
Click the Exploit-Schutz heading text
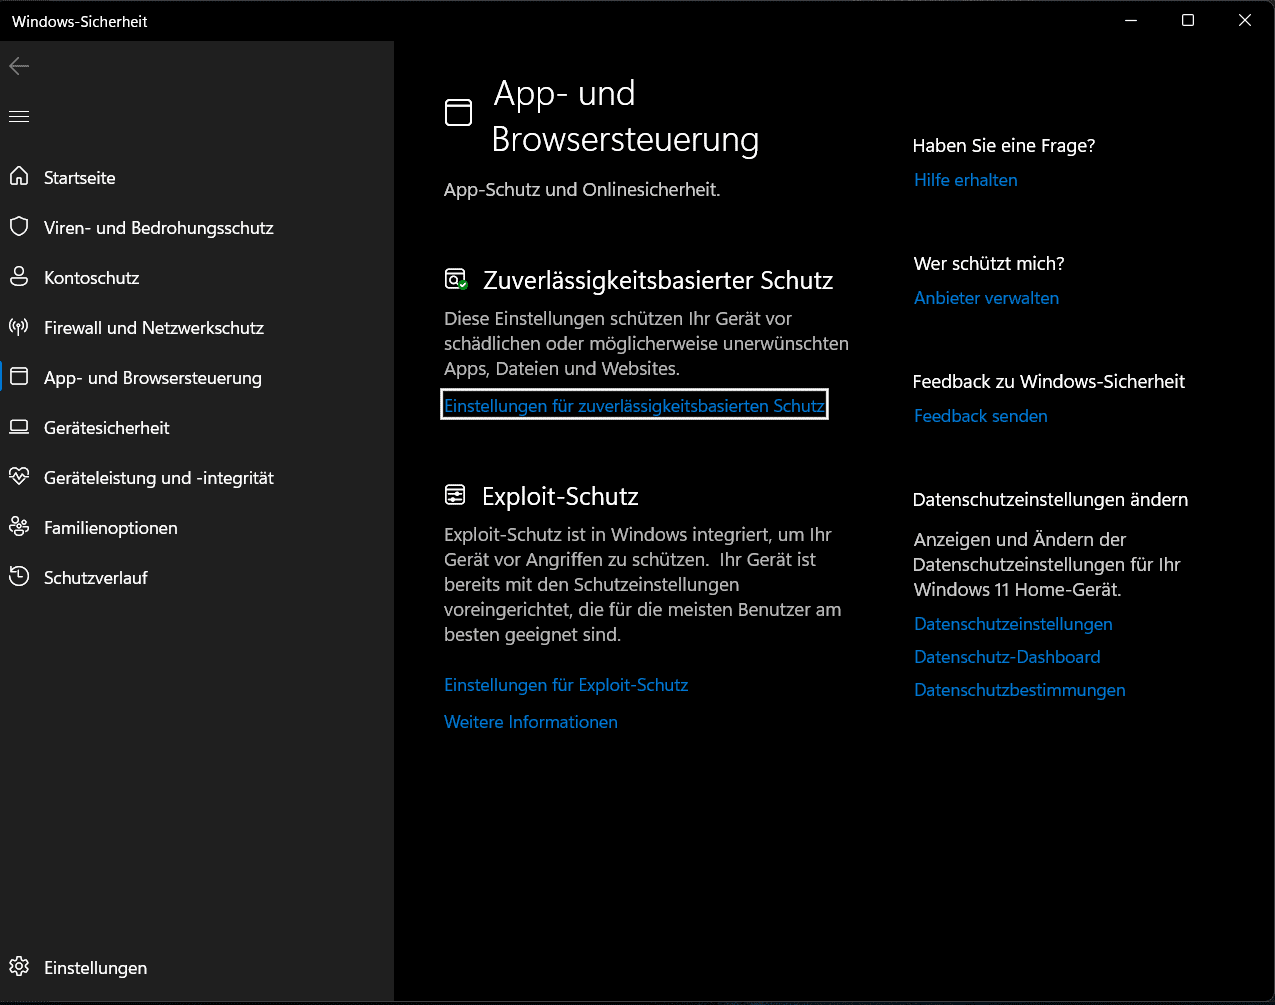tap(560, 496)
